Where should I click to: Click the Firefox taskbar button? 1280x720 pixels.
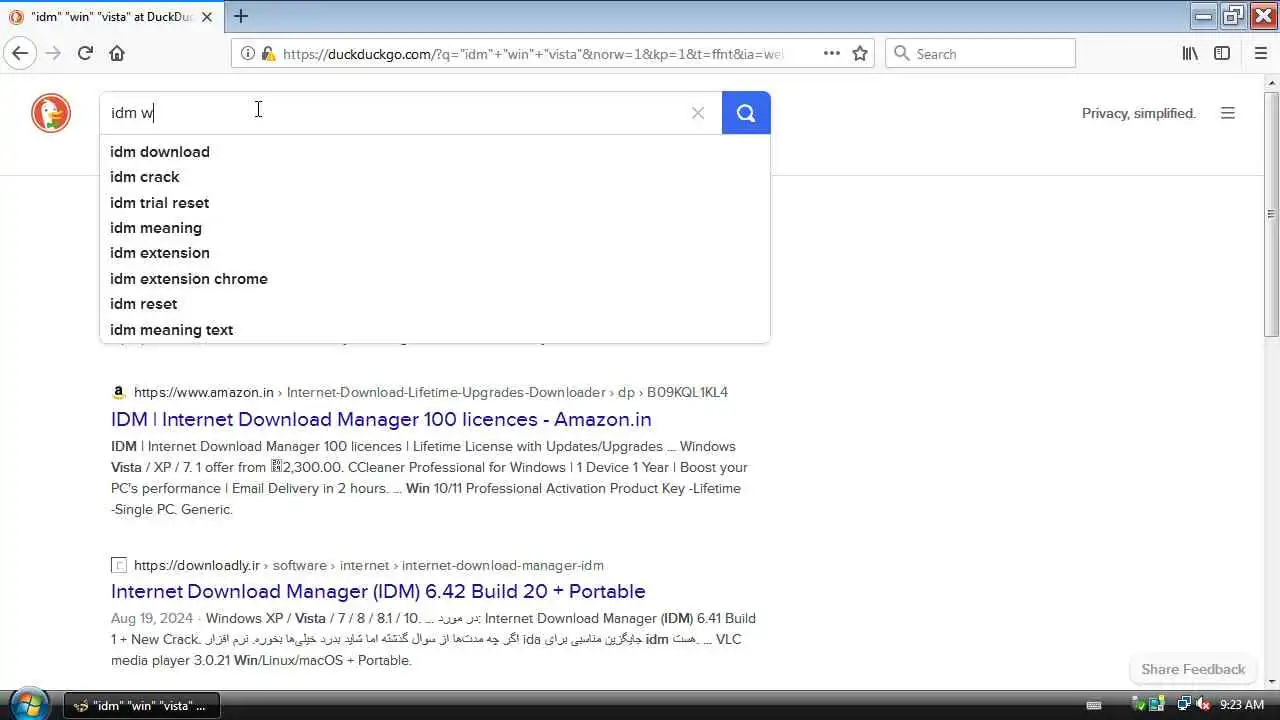142,705
